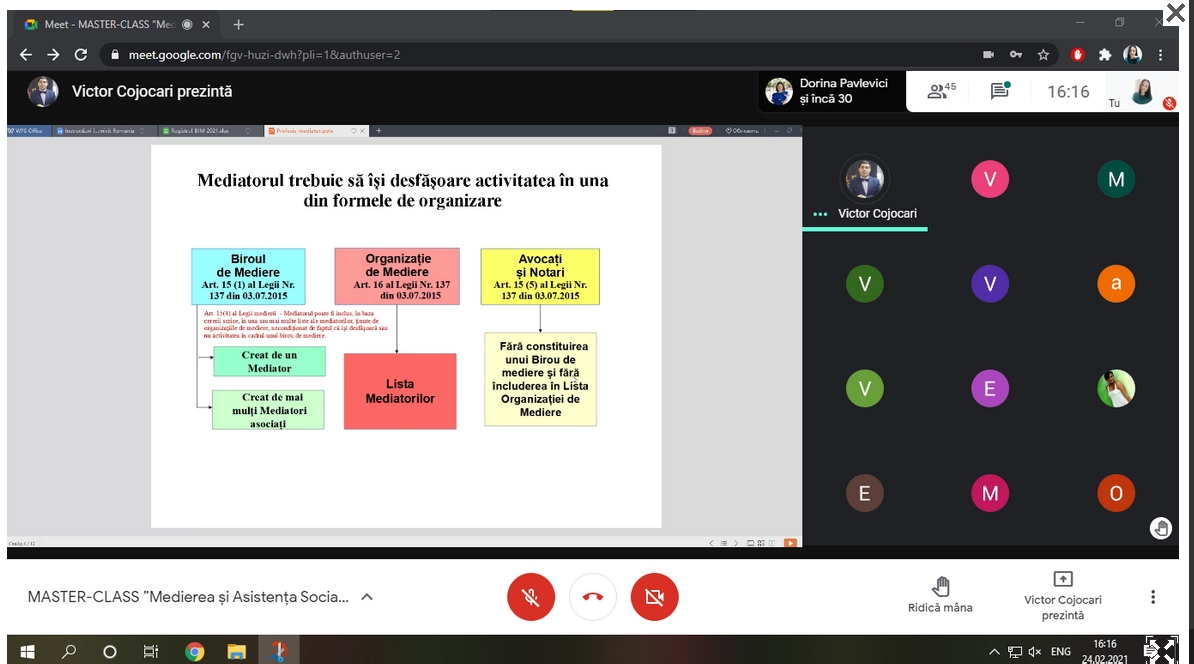
Task: Reload the Google Meet page
Action: click(x=80, y=54)
